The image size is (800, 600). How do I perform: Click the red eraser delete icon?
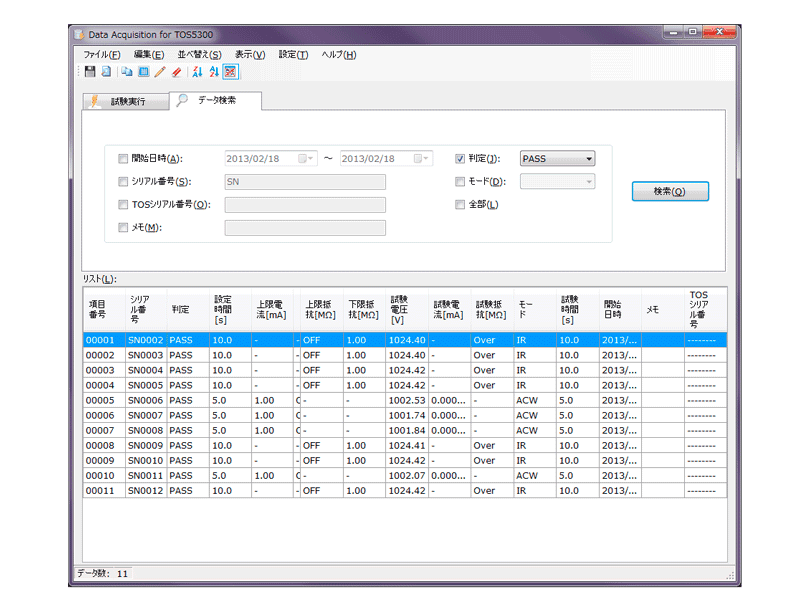click(x=177, y=72)
